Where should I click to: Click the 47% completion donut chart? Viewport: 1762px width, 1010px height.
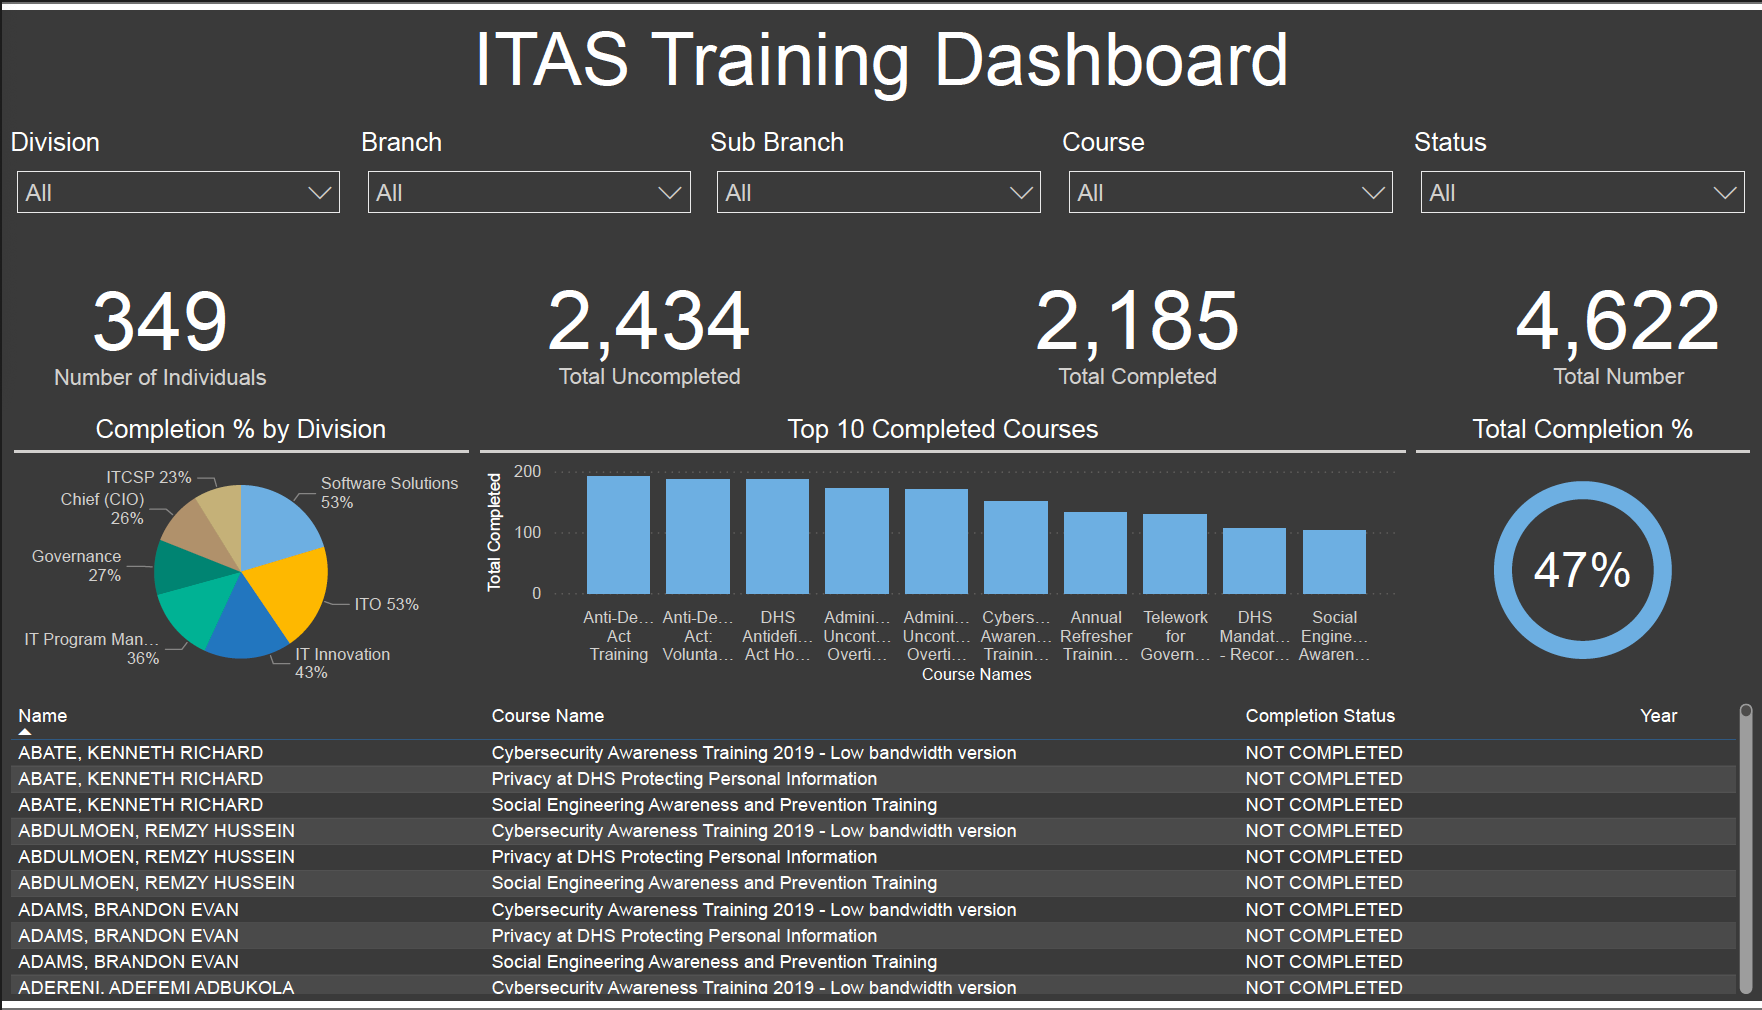coord(1582,570)
